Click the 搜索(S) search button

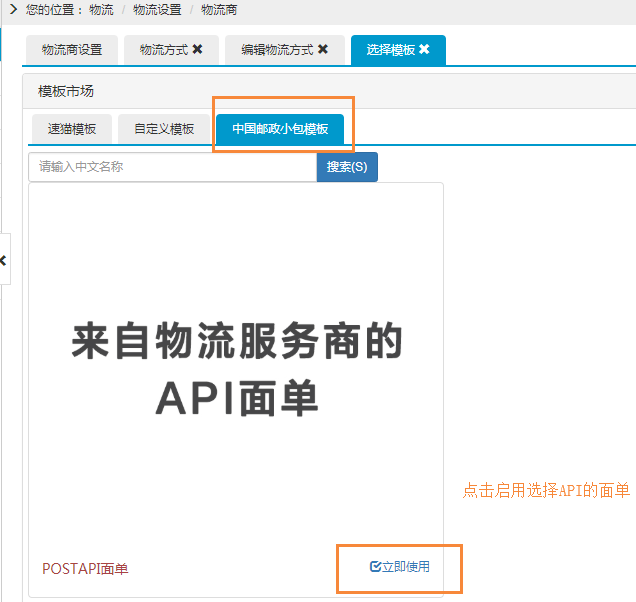[x=347, y=167]
